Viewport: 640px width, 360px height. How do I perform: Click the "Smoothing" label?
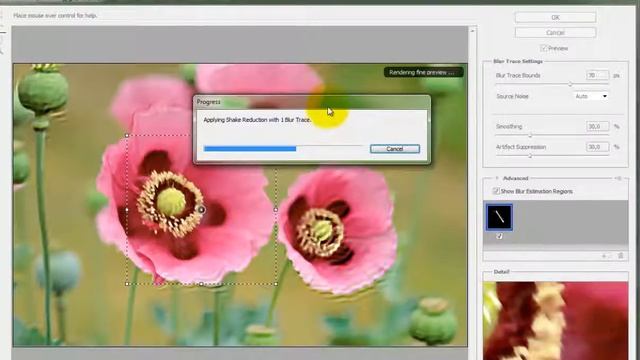point(509,127)
